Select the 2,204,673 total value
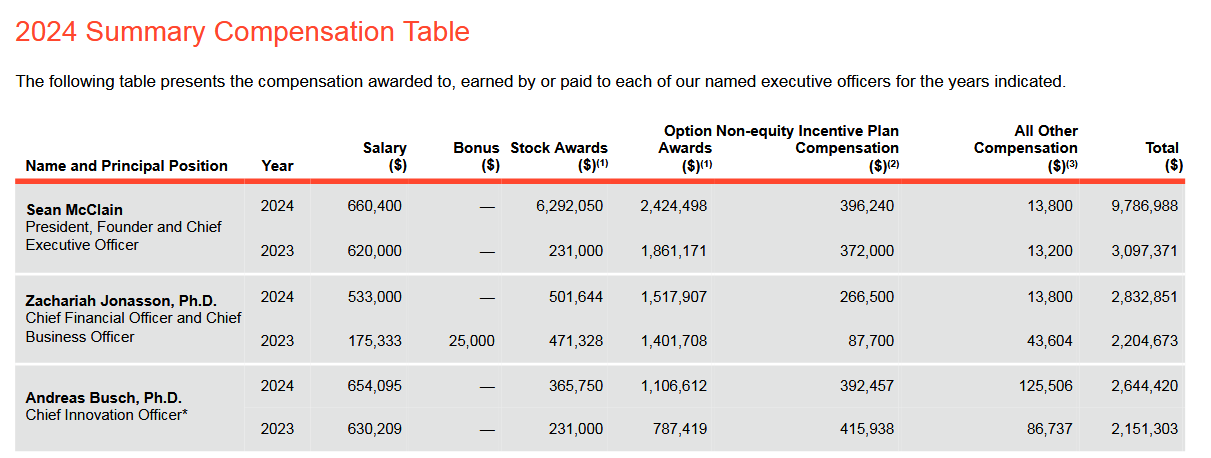The width and height of the screenshot is (1211, 458). (1144, 341)
